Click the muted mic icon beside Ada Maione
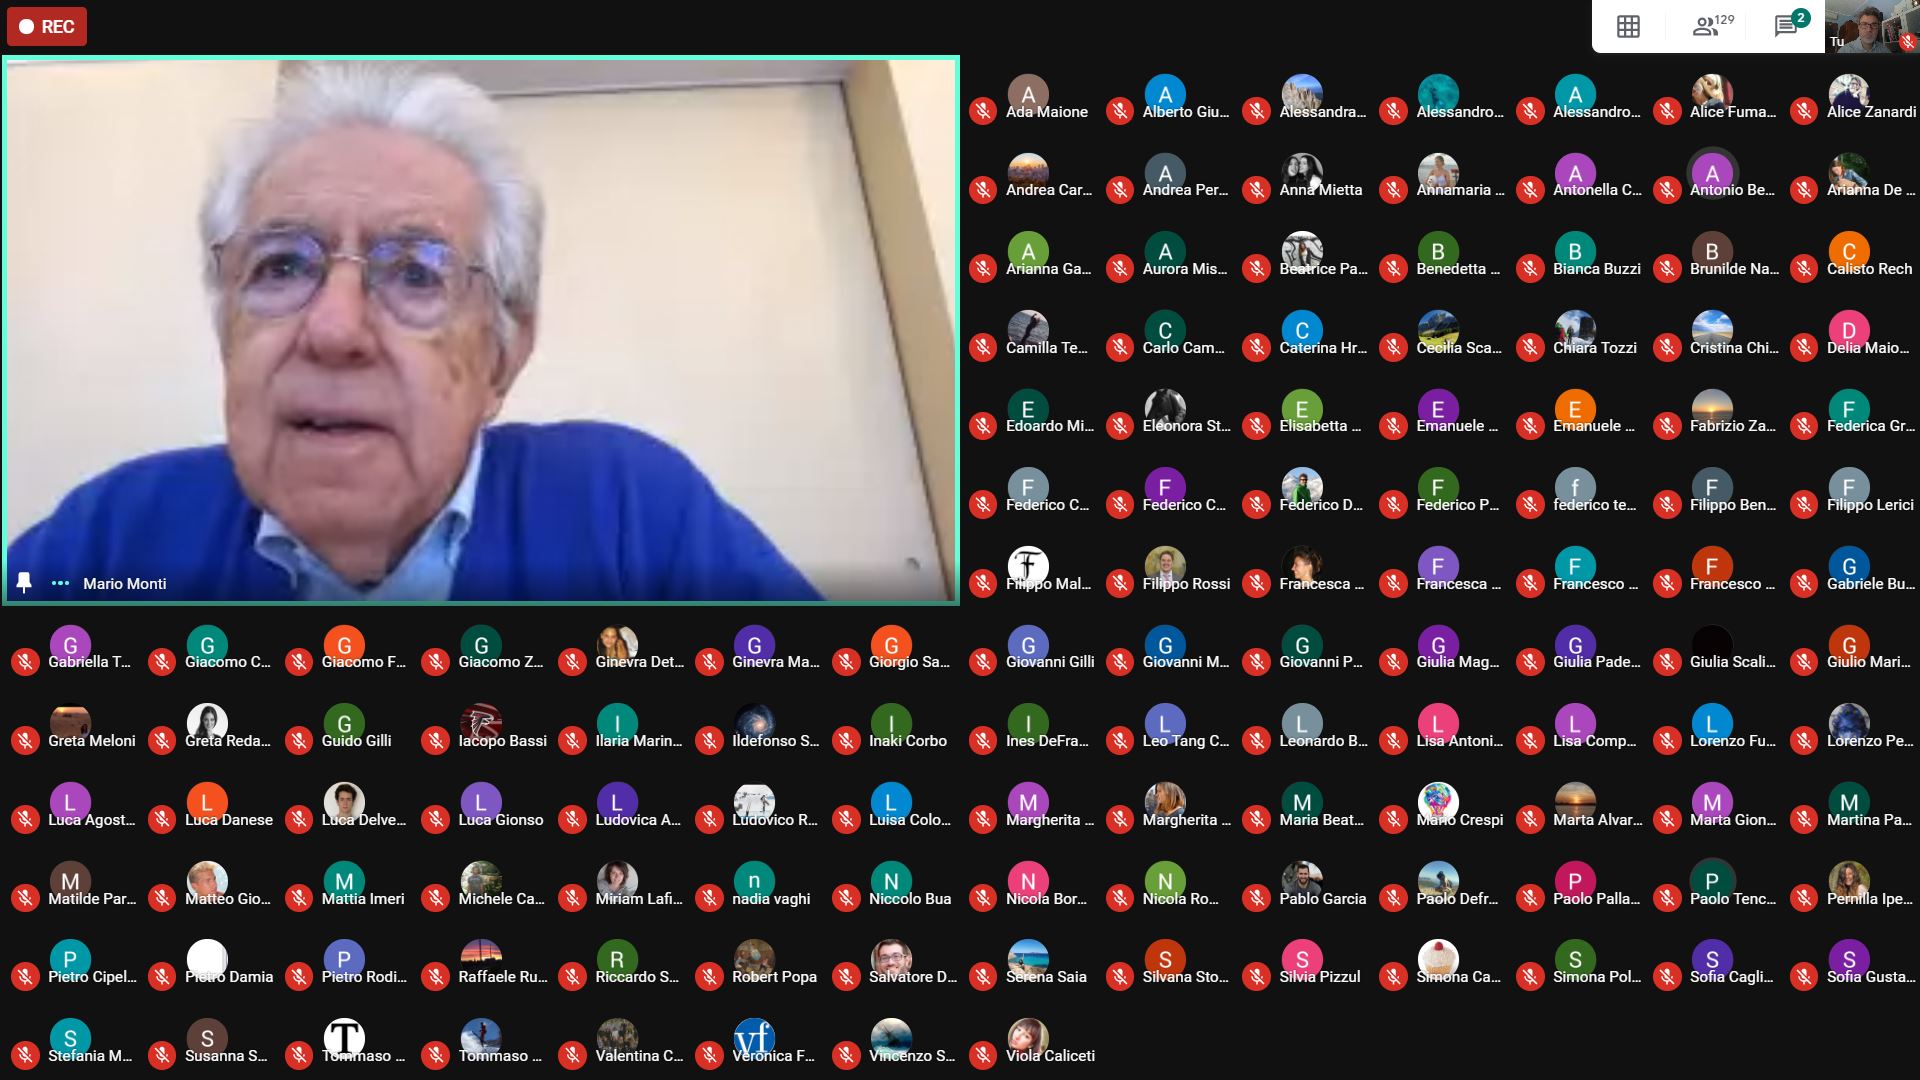 (983, 111)
